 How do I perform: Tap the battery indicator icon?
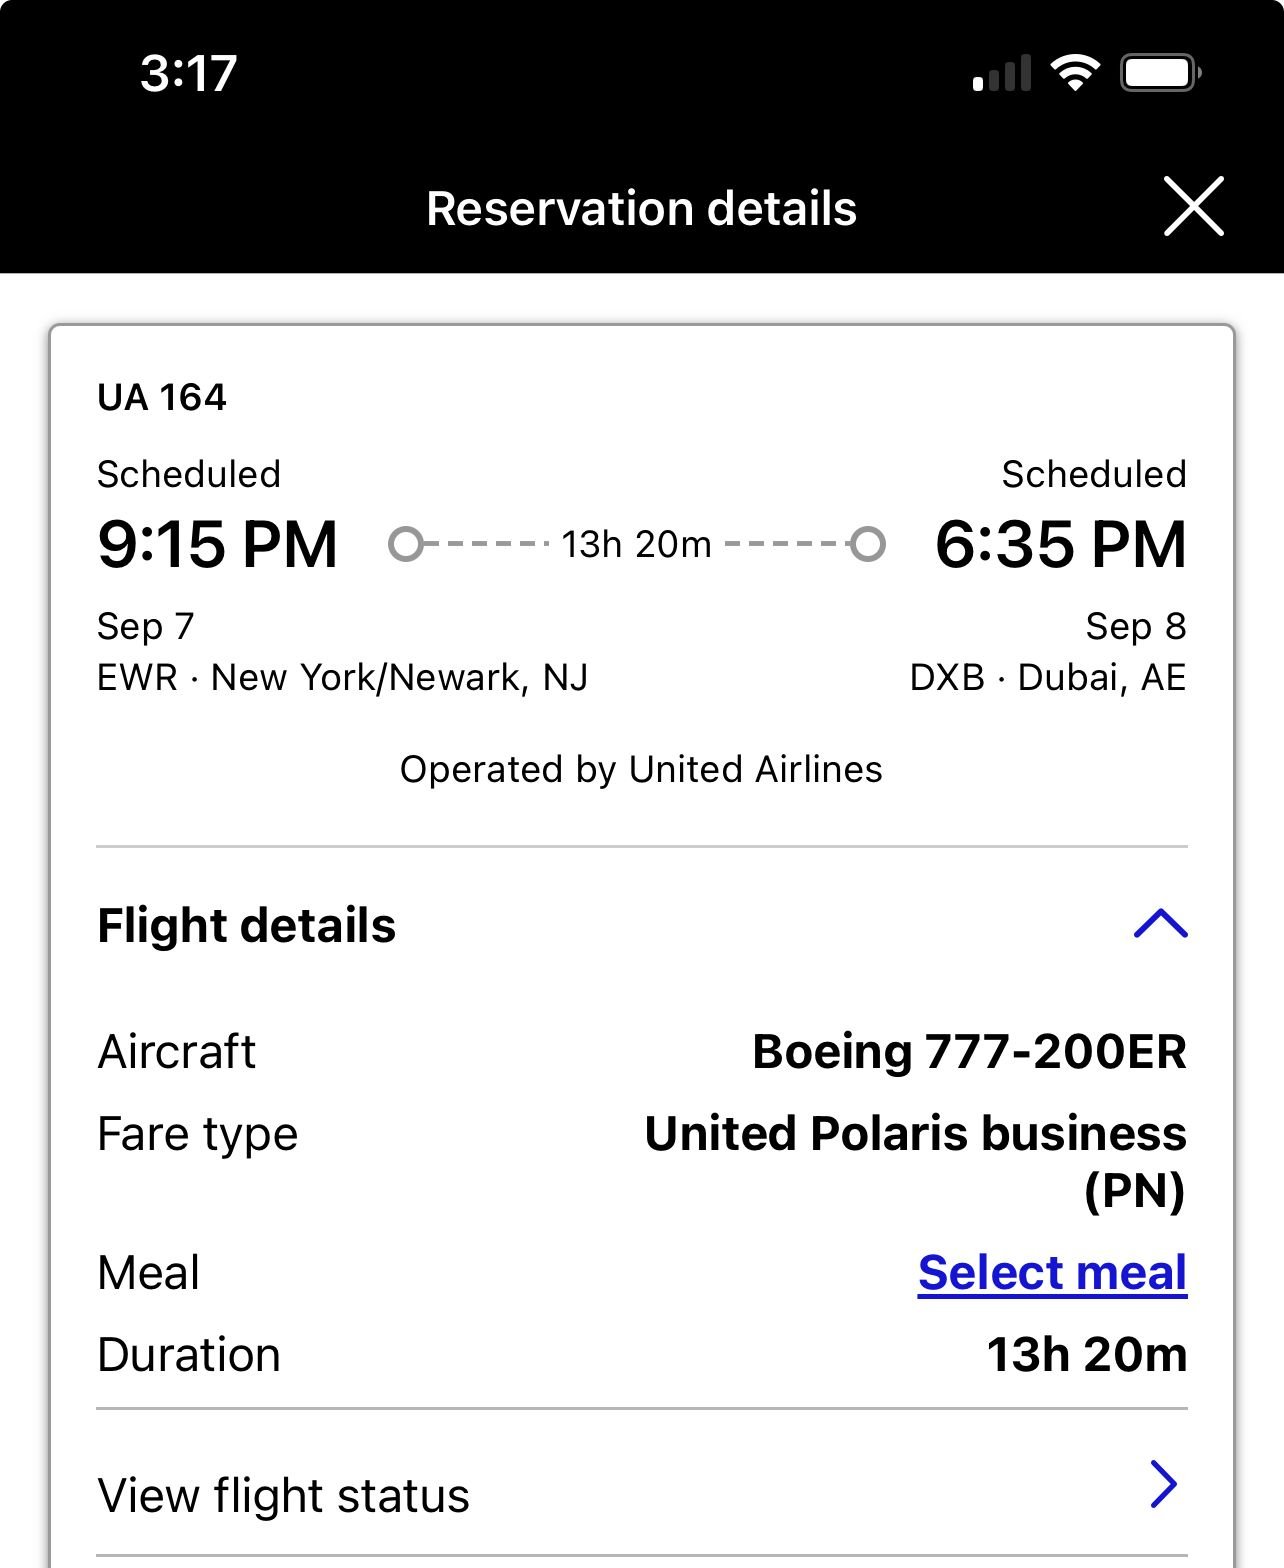1160,73
